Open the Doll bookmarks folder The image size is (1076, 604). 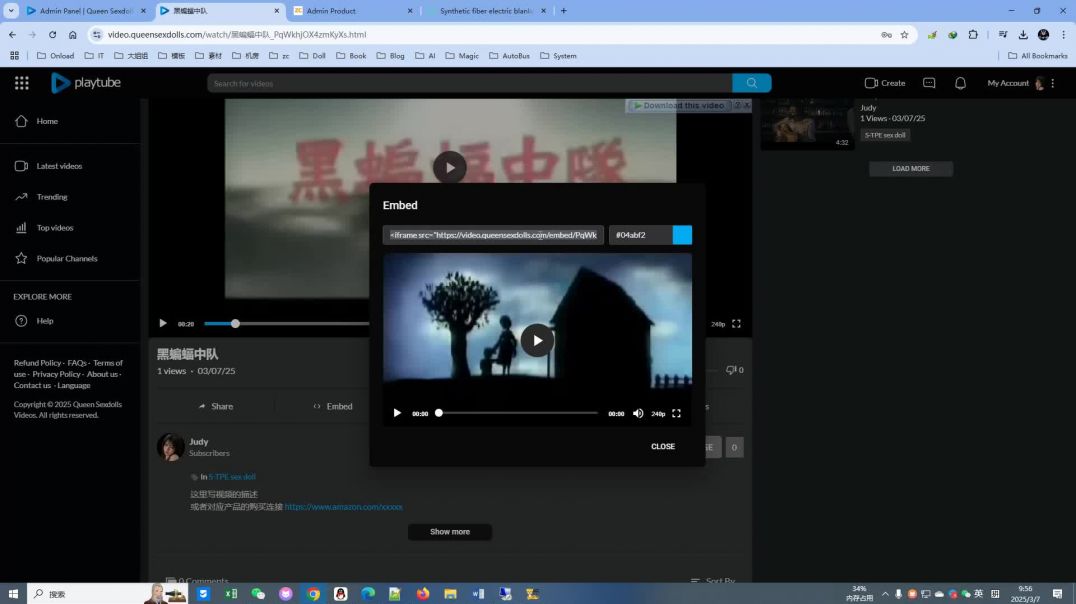312,56
